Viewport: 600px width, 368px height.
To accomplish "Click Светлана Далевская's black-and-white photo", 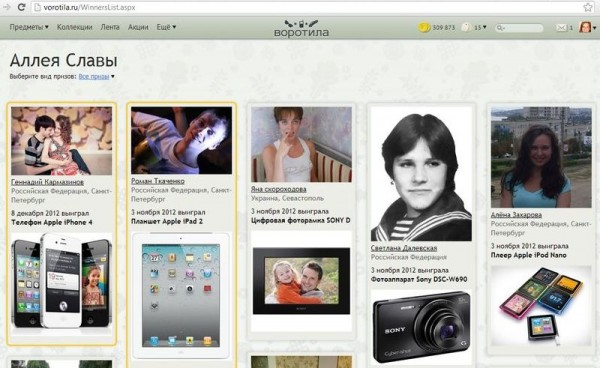I will pos(421,174).
